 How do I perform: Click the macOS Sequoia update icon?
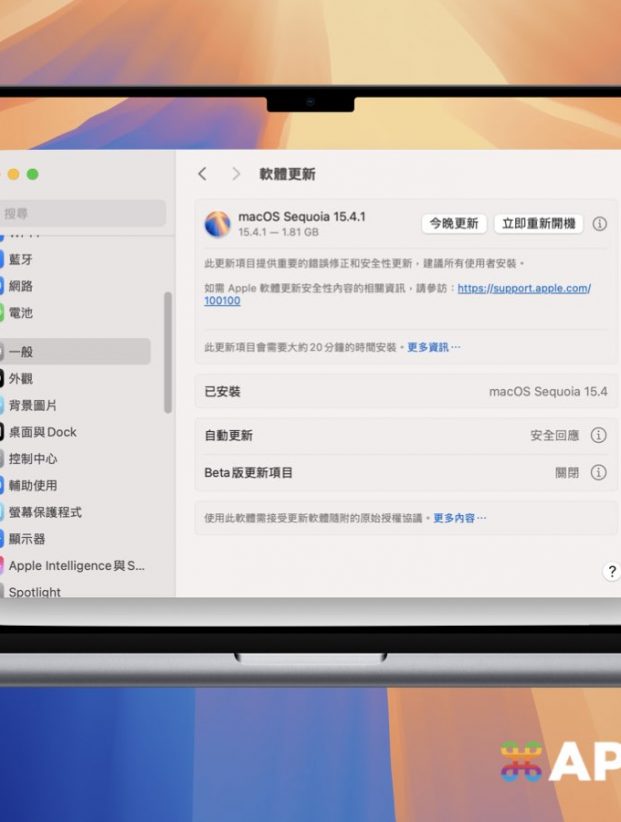tap(217, 224)
